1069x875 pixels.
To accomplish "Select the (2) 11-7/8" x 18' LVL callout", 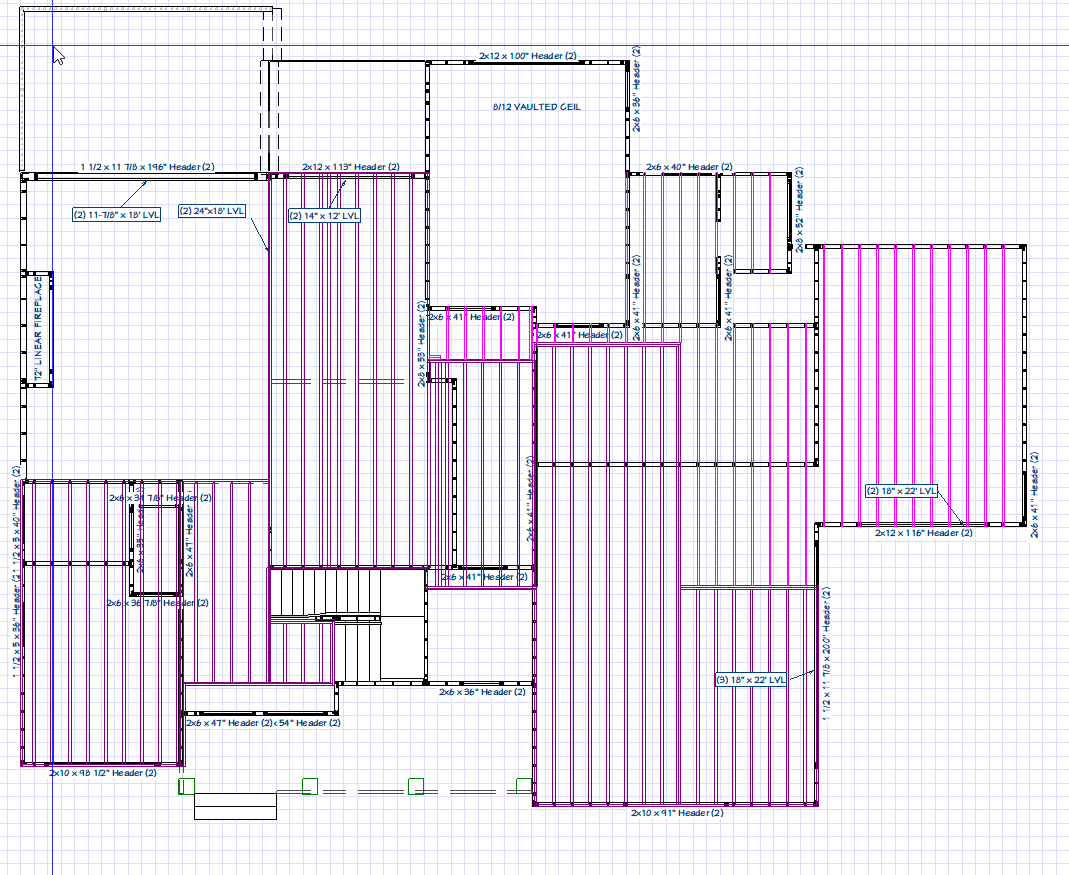I will click(117, 215).
